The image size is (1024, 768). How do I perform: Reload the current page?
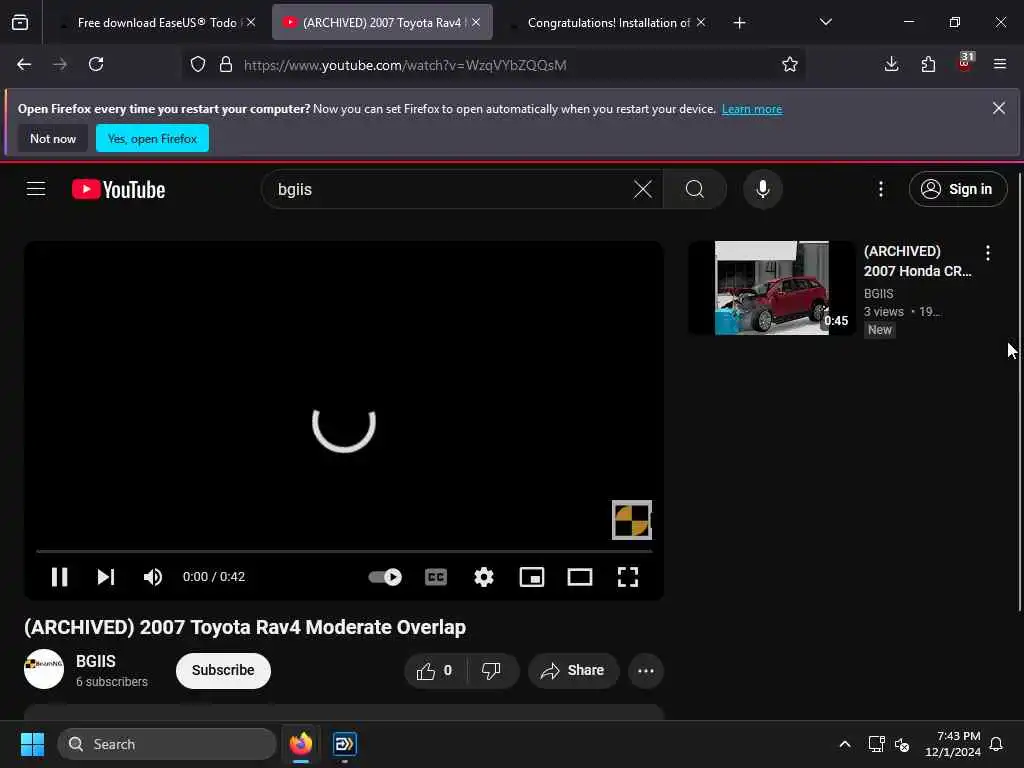point(96,64)
